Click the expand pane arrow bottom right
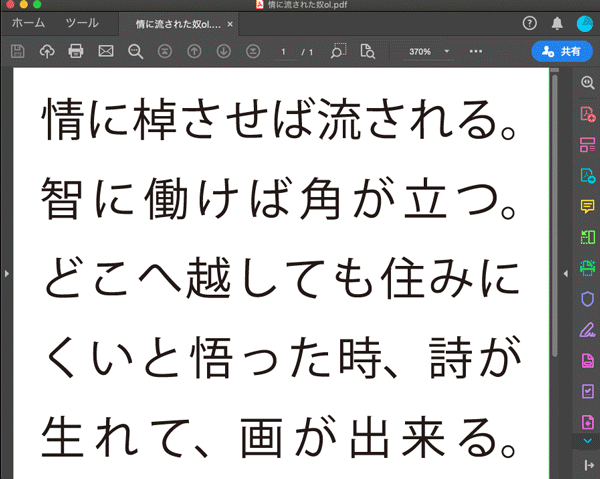The width and height of the screenshot is (600, 479). 588,465
